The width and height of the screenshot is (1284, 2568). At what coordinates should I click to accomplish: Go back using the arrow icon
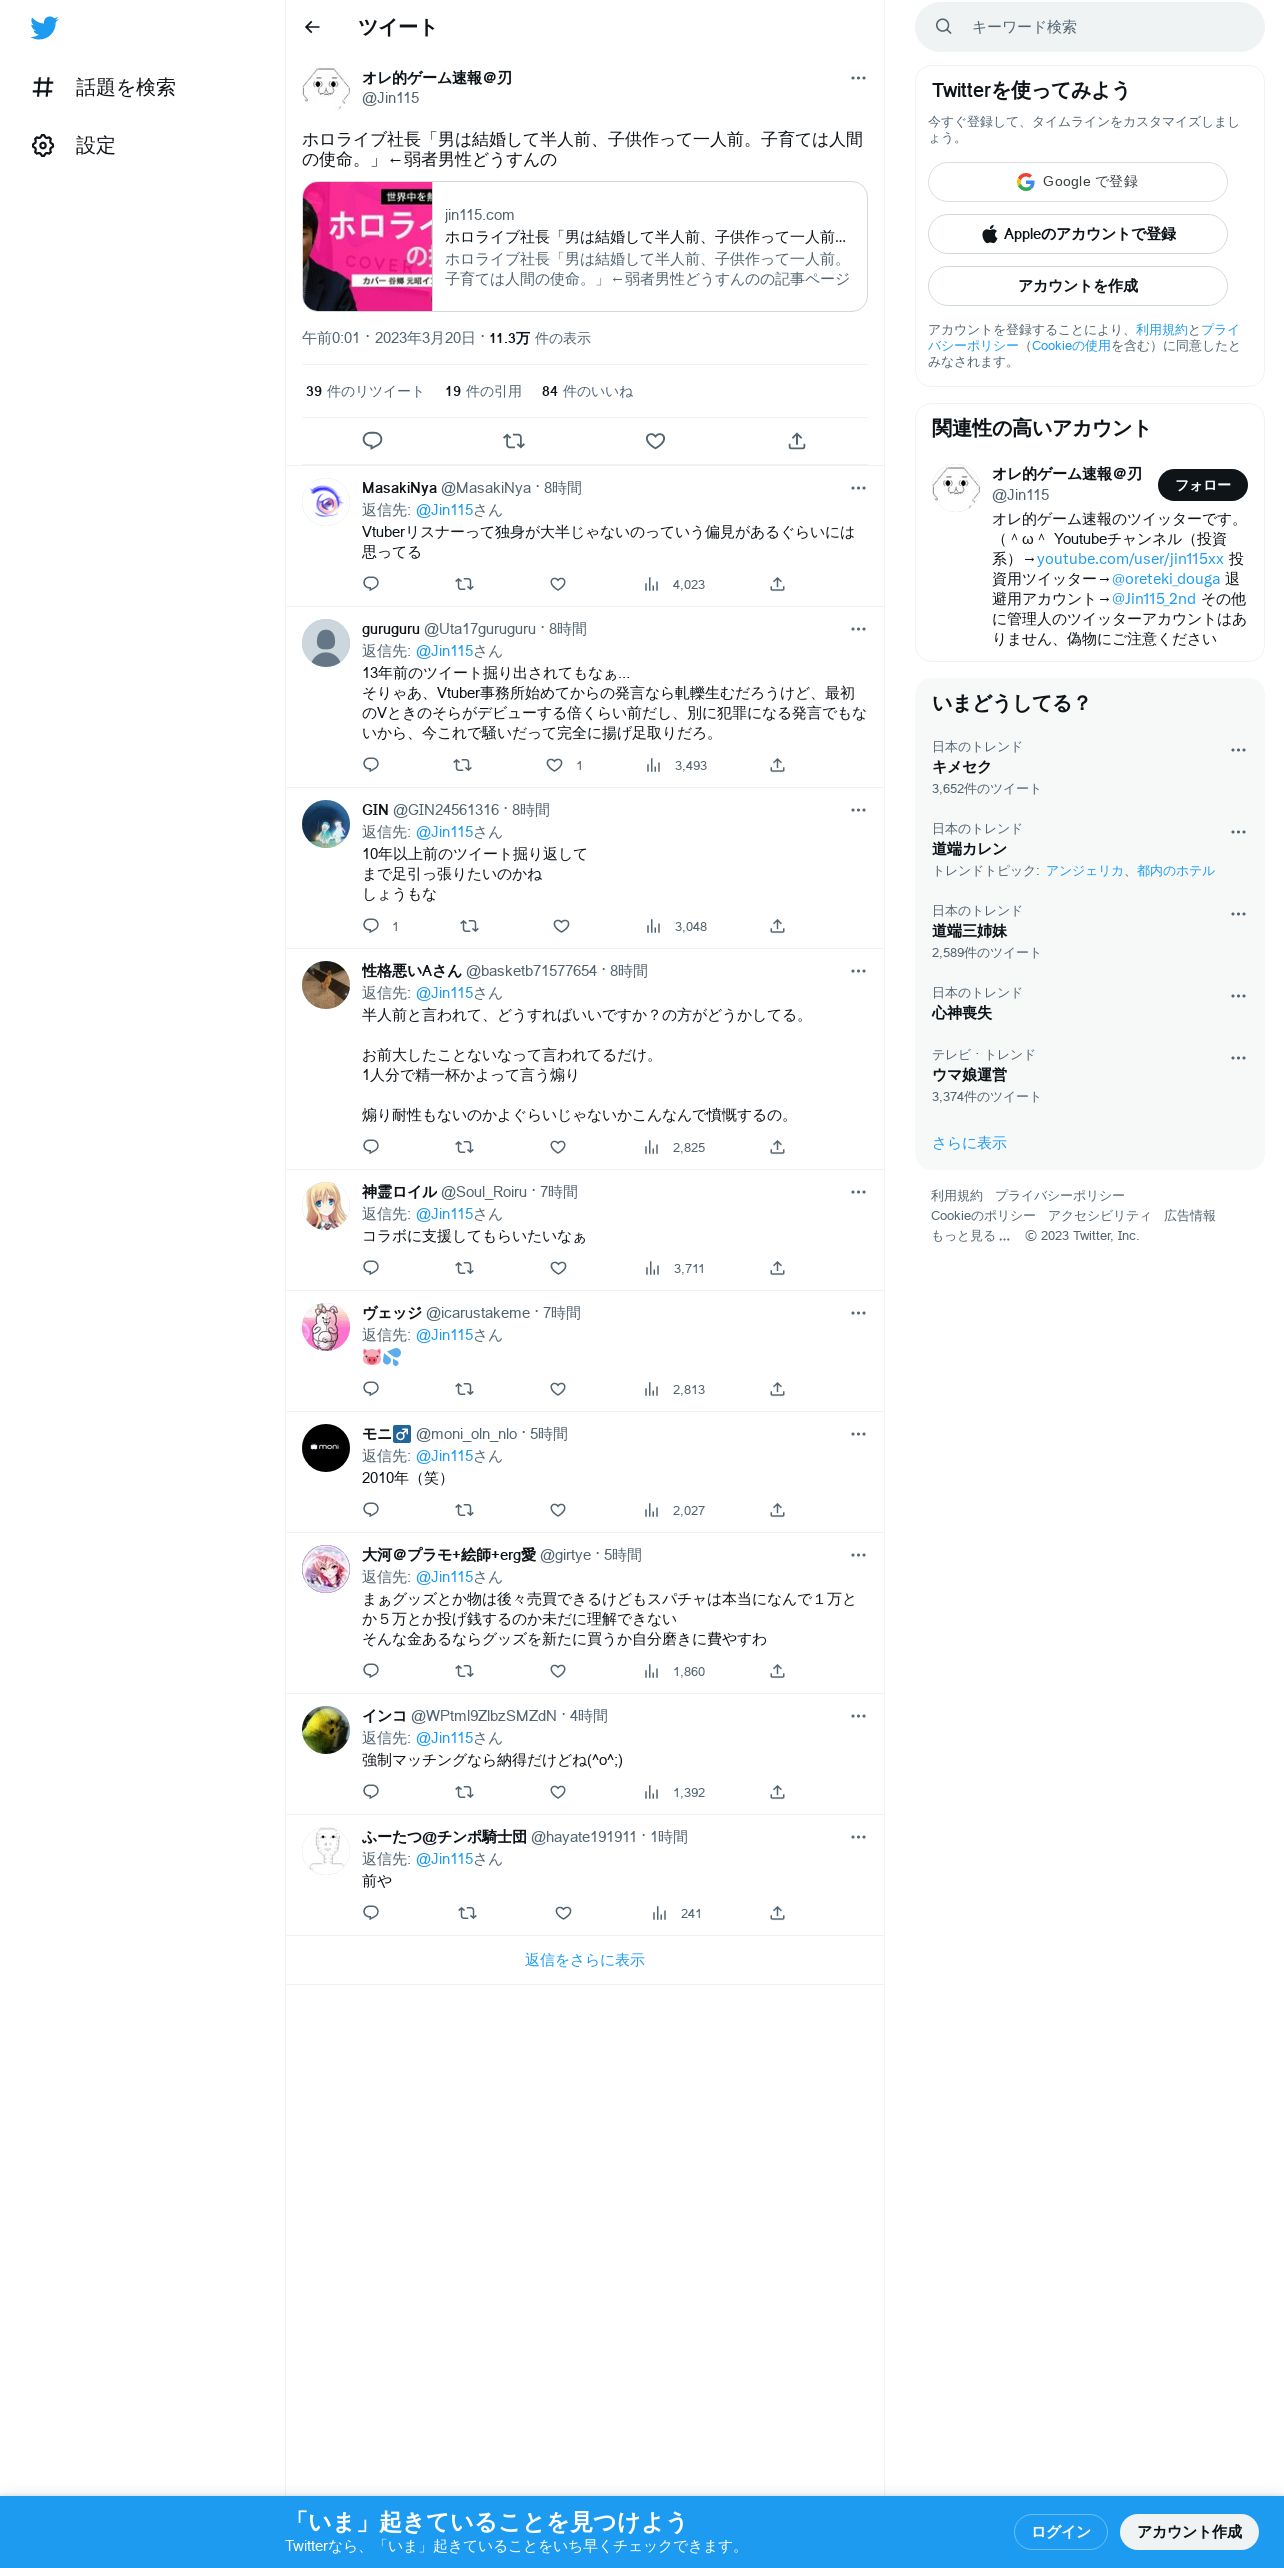coord(312,27)
